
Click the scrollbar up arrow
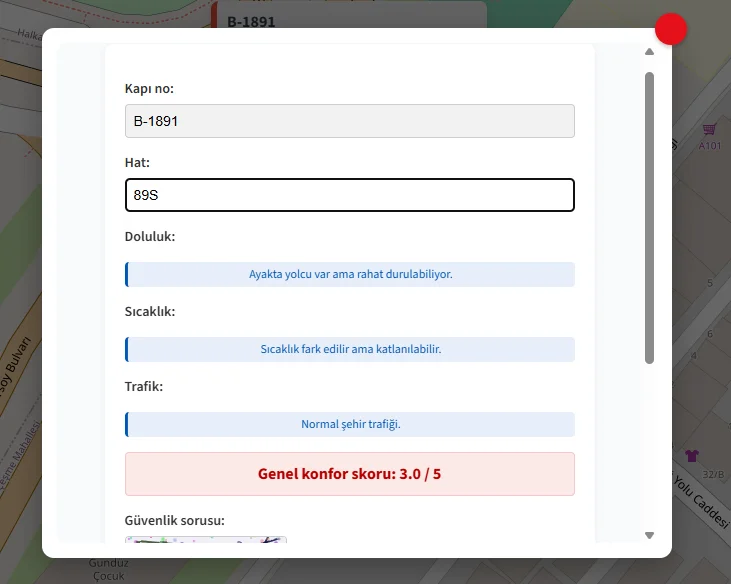point(650,52)
